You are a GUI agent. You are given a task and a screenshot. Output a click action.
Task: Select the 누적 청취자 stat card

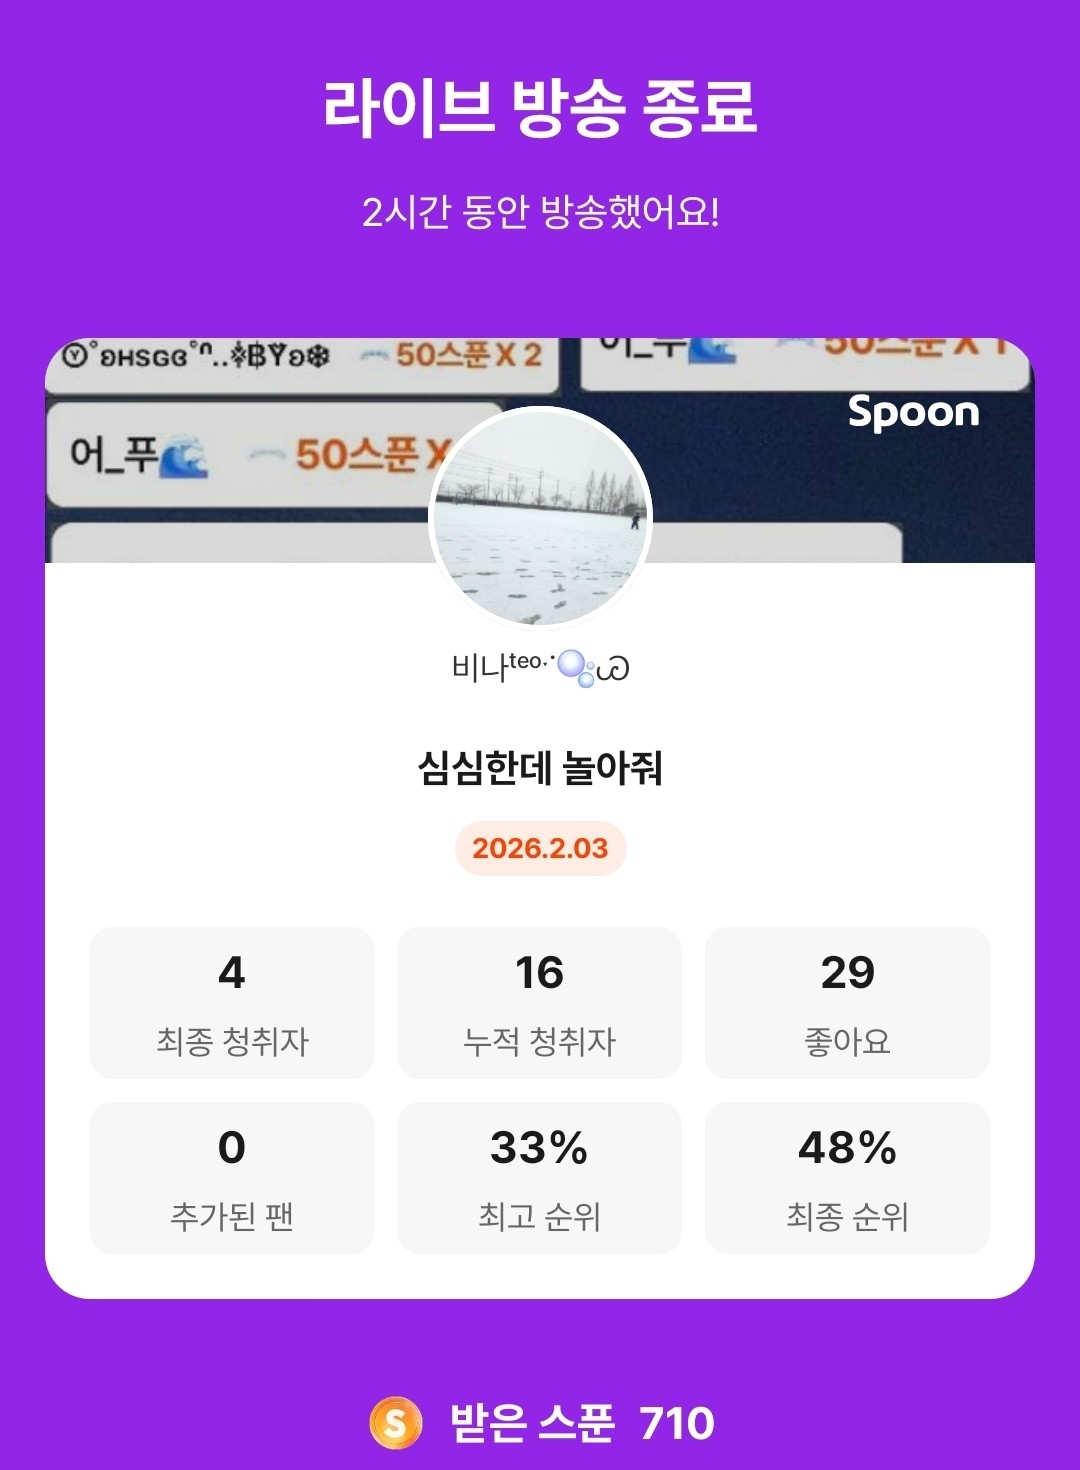[540, 1002]
